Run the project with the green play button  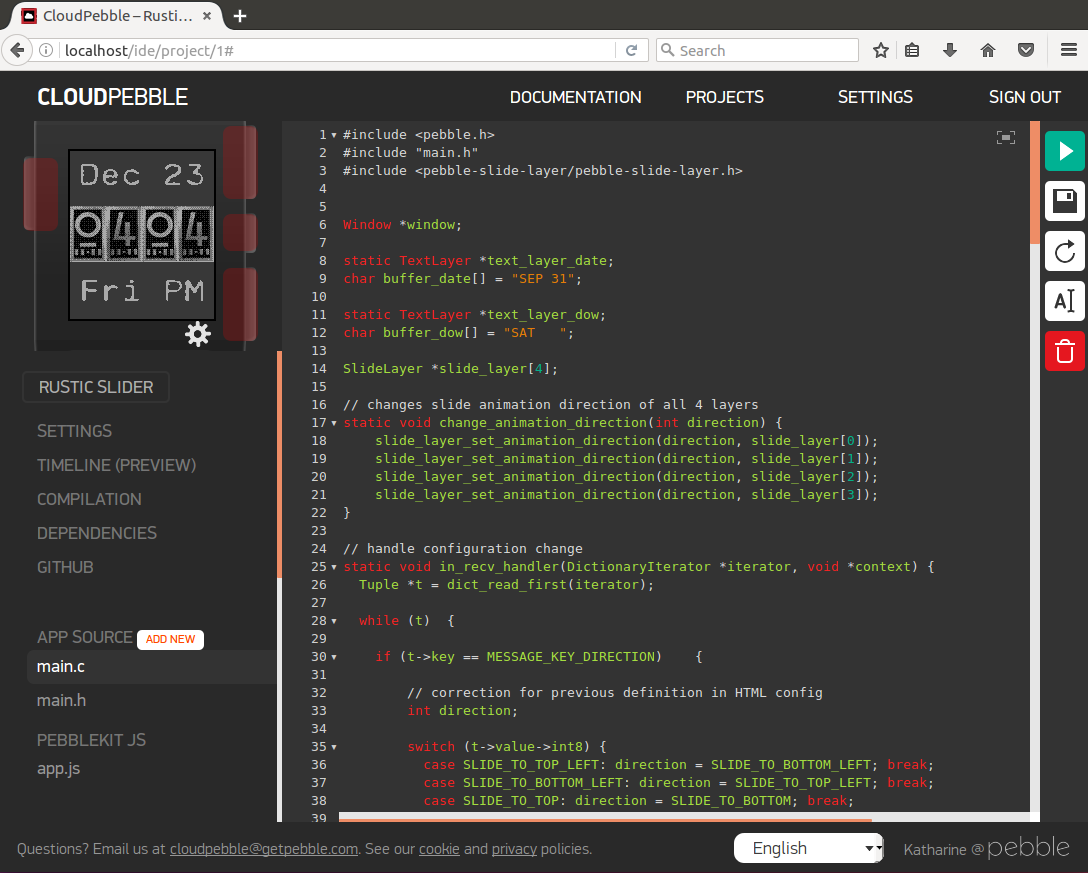(x=1065, y=151)
